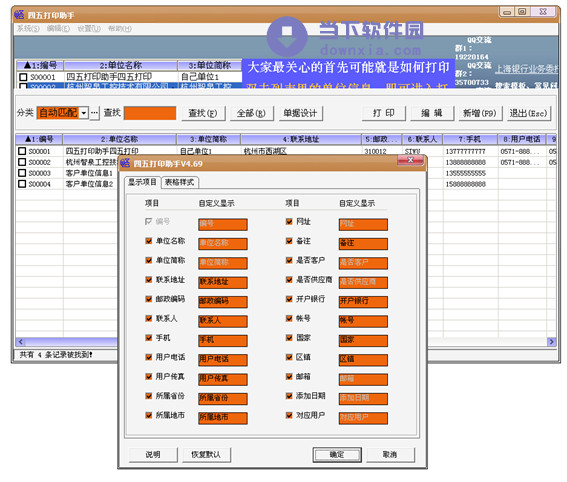The image size is (567, 482).
Task: Click the horizontal scrollbar right arrow
Action: [551, 342]
